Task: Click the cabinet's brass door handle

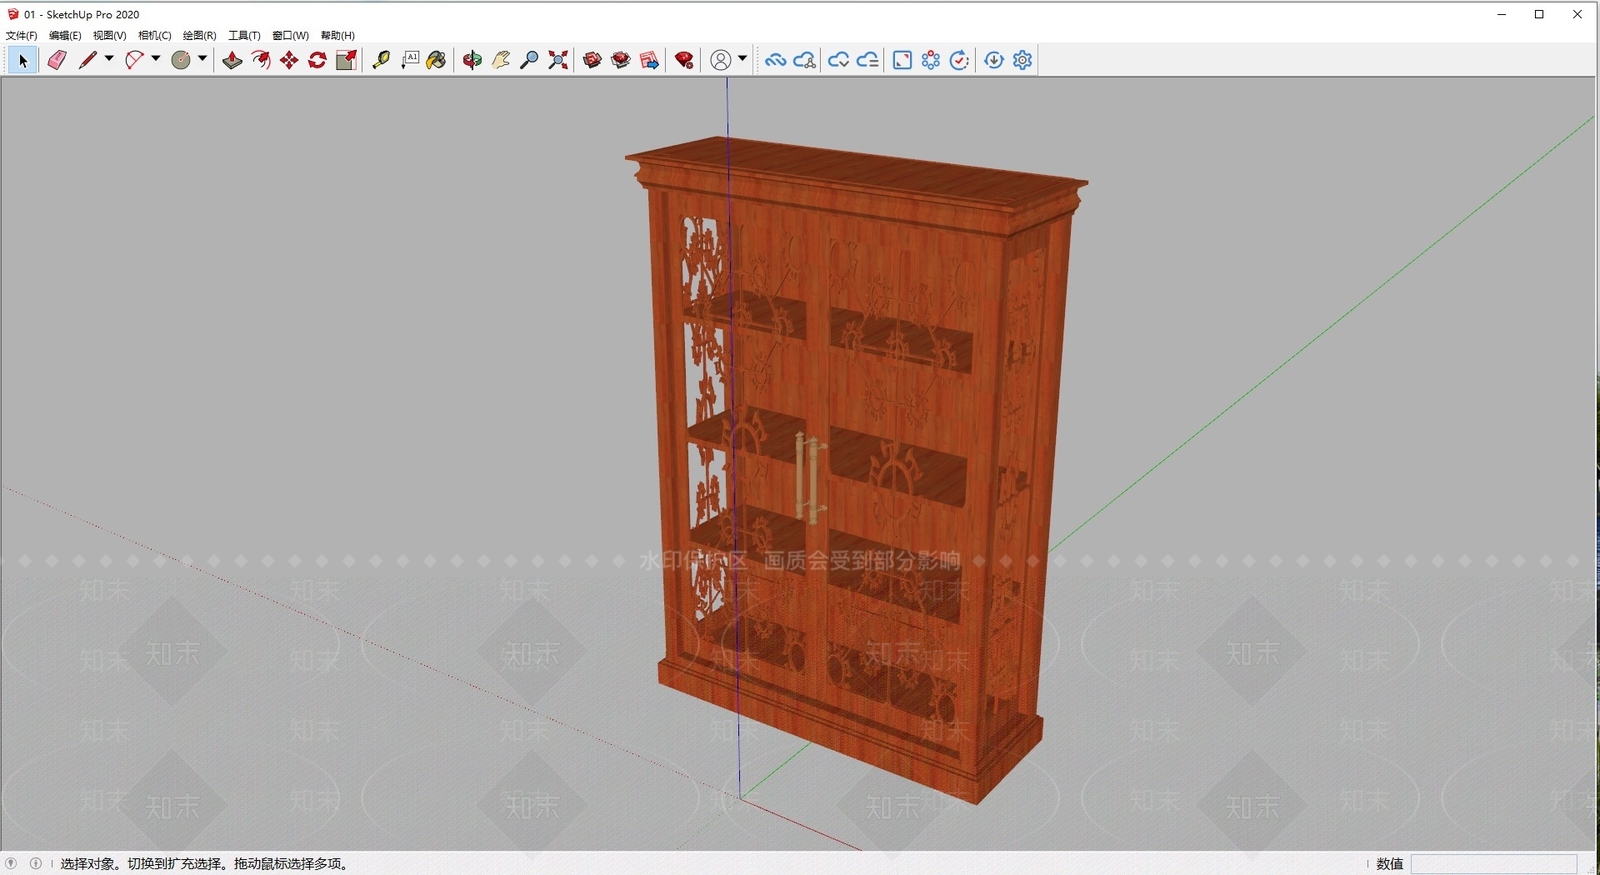Action: click(x=811, y=479)
